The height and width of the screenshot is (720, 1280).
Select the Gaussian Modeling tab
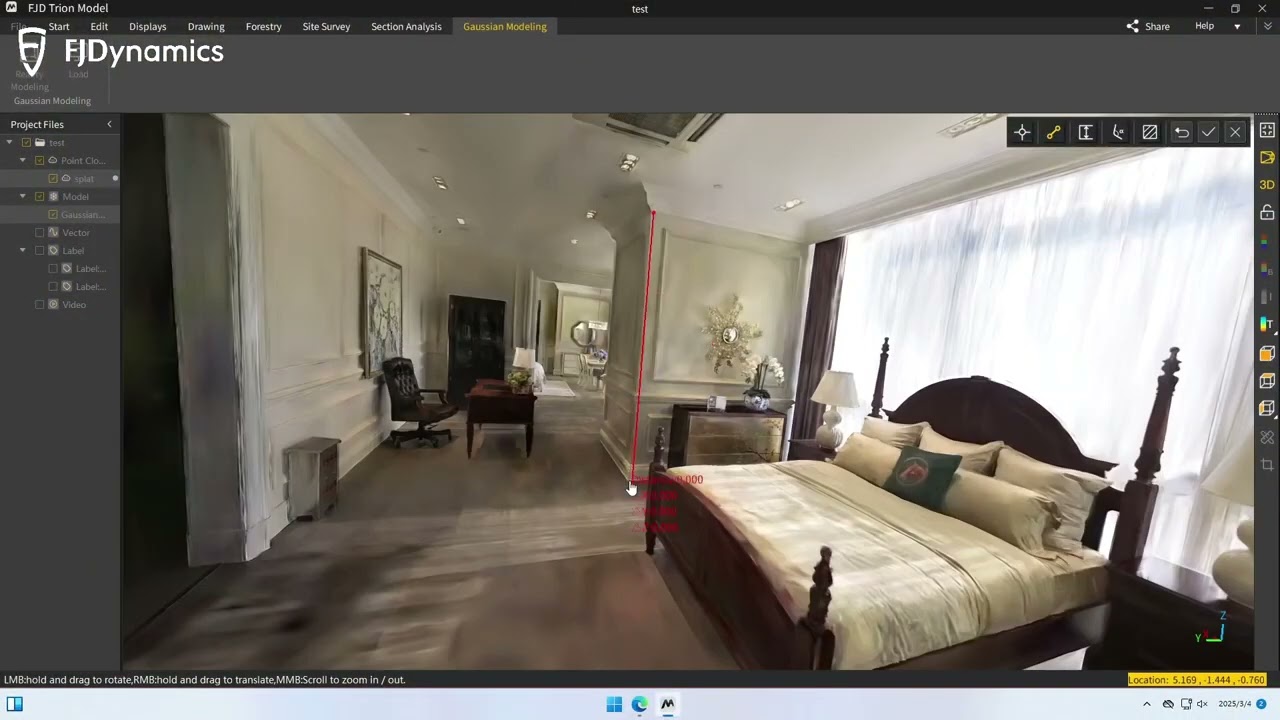coord(505,27)
